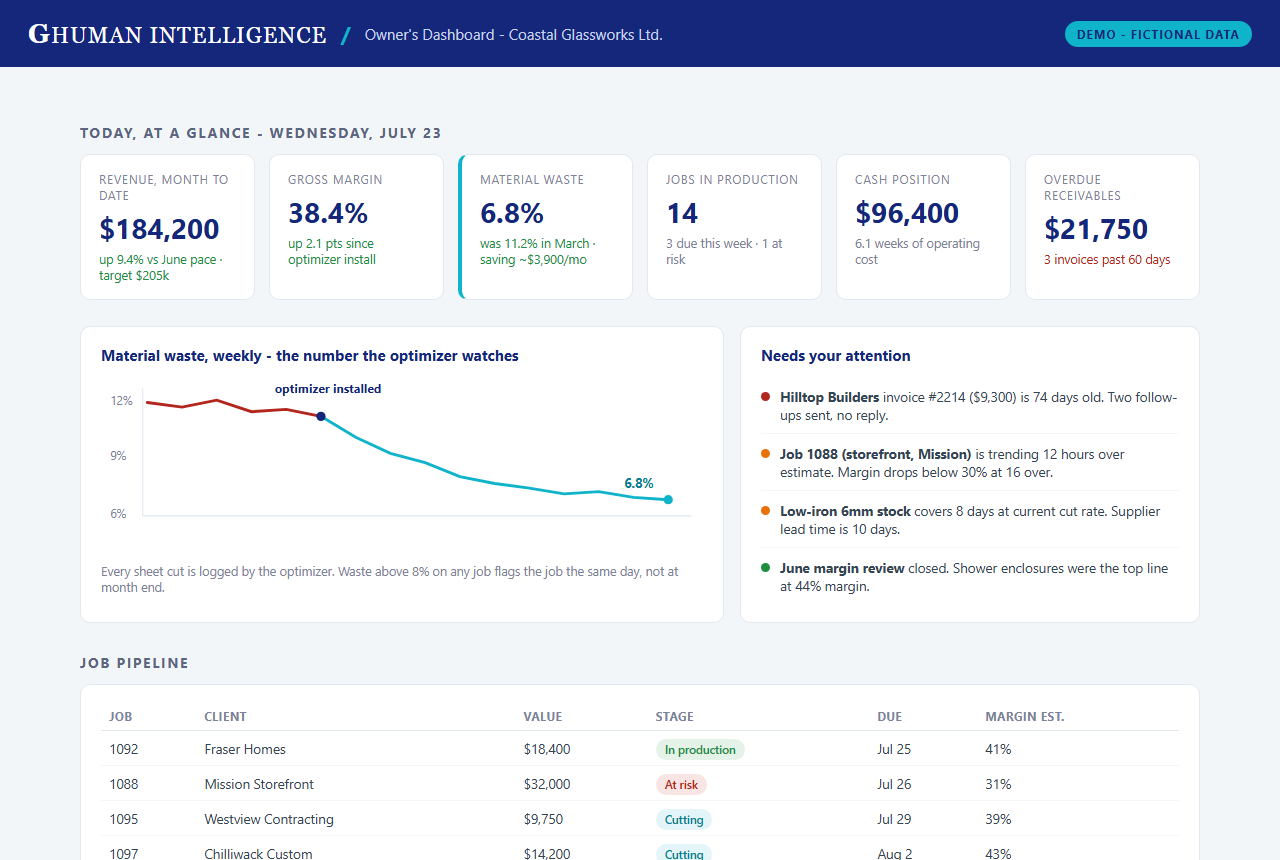Click the red dot beside Hilltop Builders
Screen dimensions: 1280x860
click(766, 397)
